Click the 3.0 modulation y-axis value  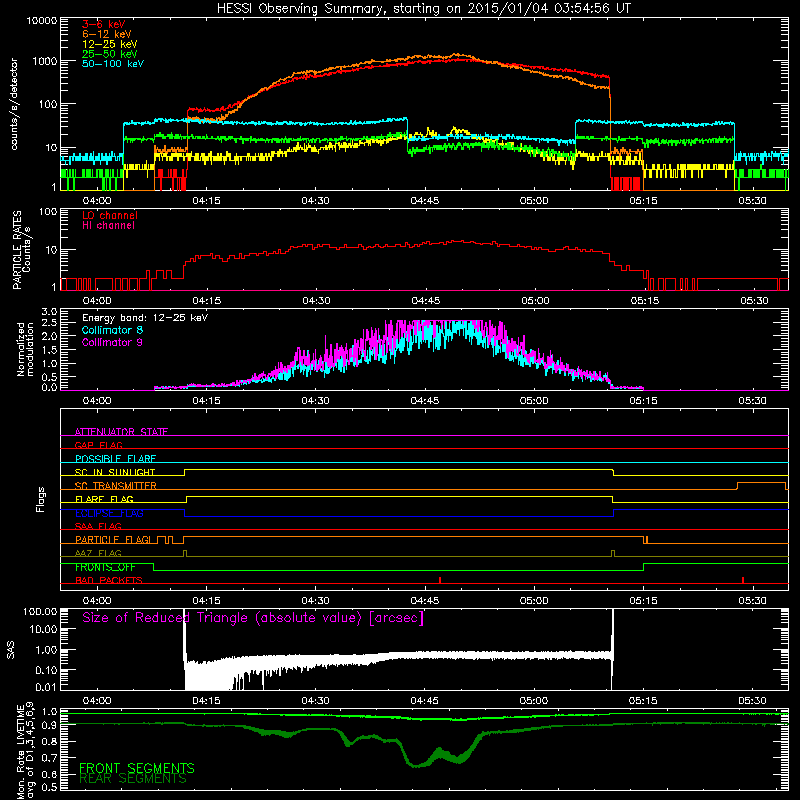tap(49, 311)
